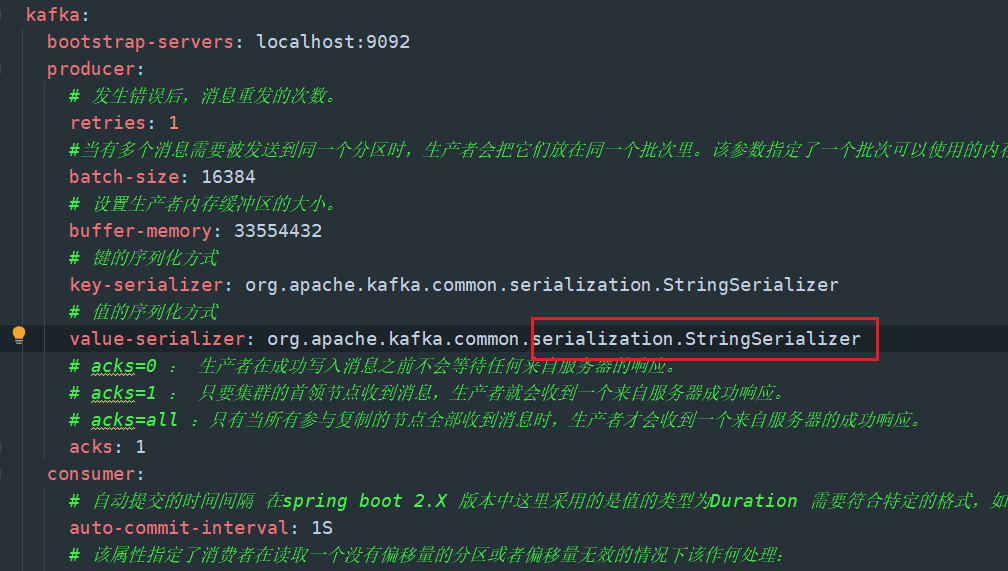Viewport: 1008px width, 571px height.
Task: Click the red-boxed serialization.StringSerializer text
Action: pos(696,339)
